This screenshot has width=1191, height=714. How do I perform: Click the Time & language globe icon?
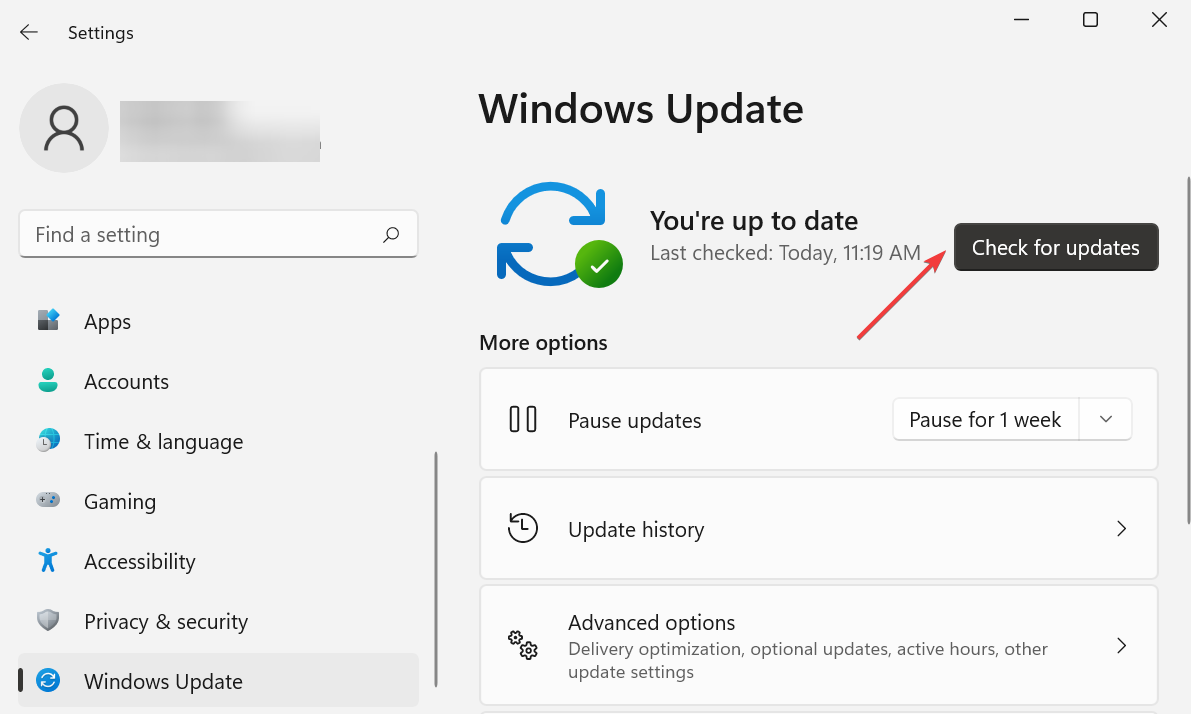click(x=47, y=440)
